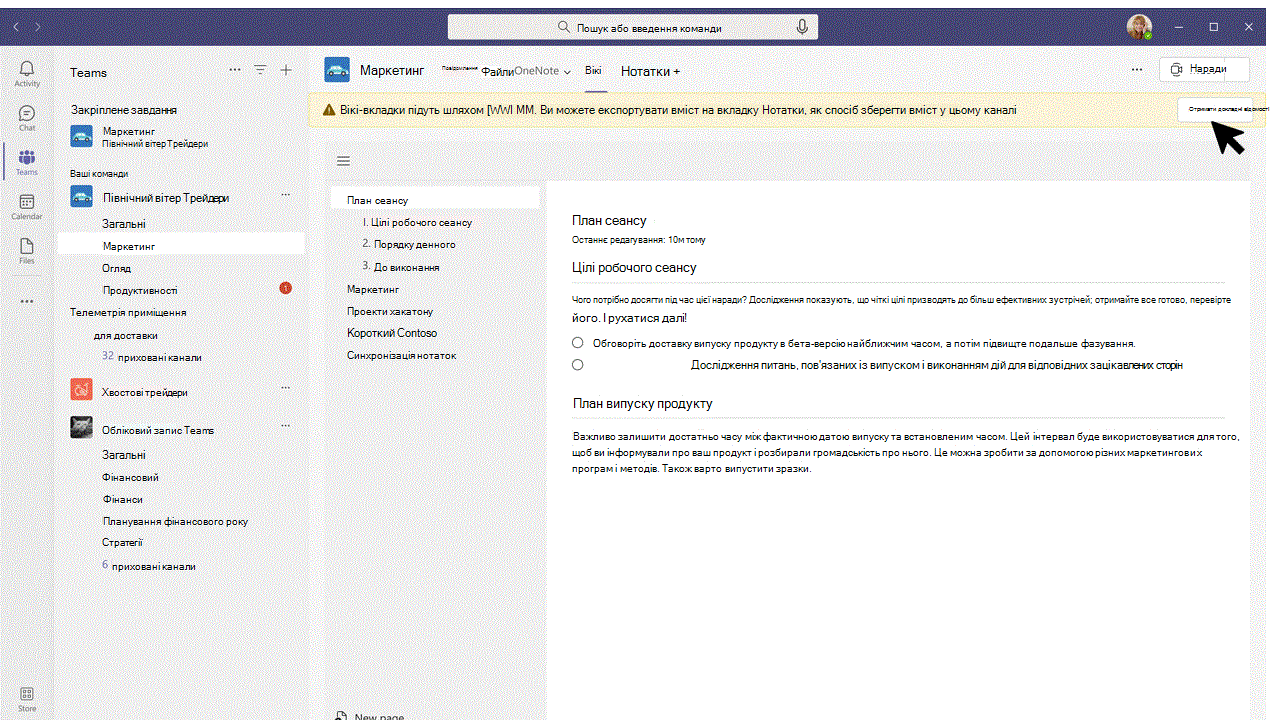Open pinned Маркетинг channel under Закріплене завдання
This screenshot has height=720, width=1280.
180,137
